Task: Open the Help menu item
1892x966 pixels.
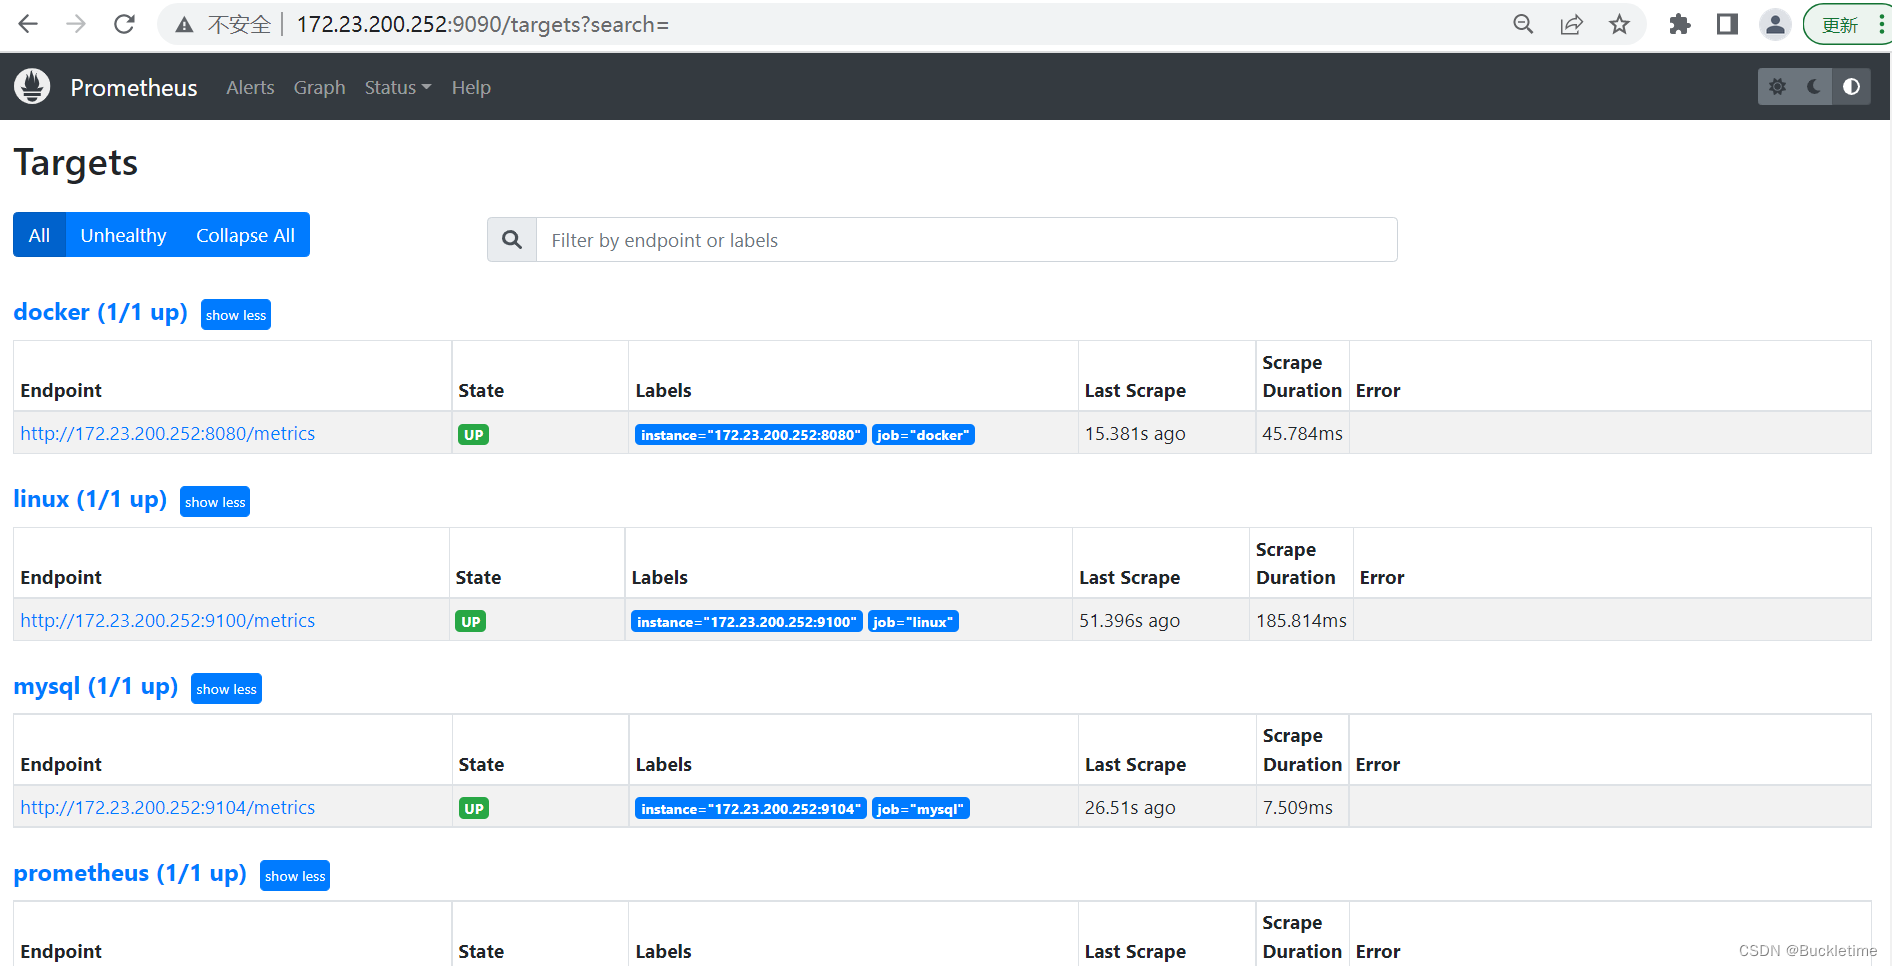Action: [x=471, y=87]
